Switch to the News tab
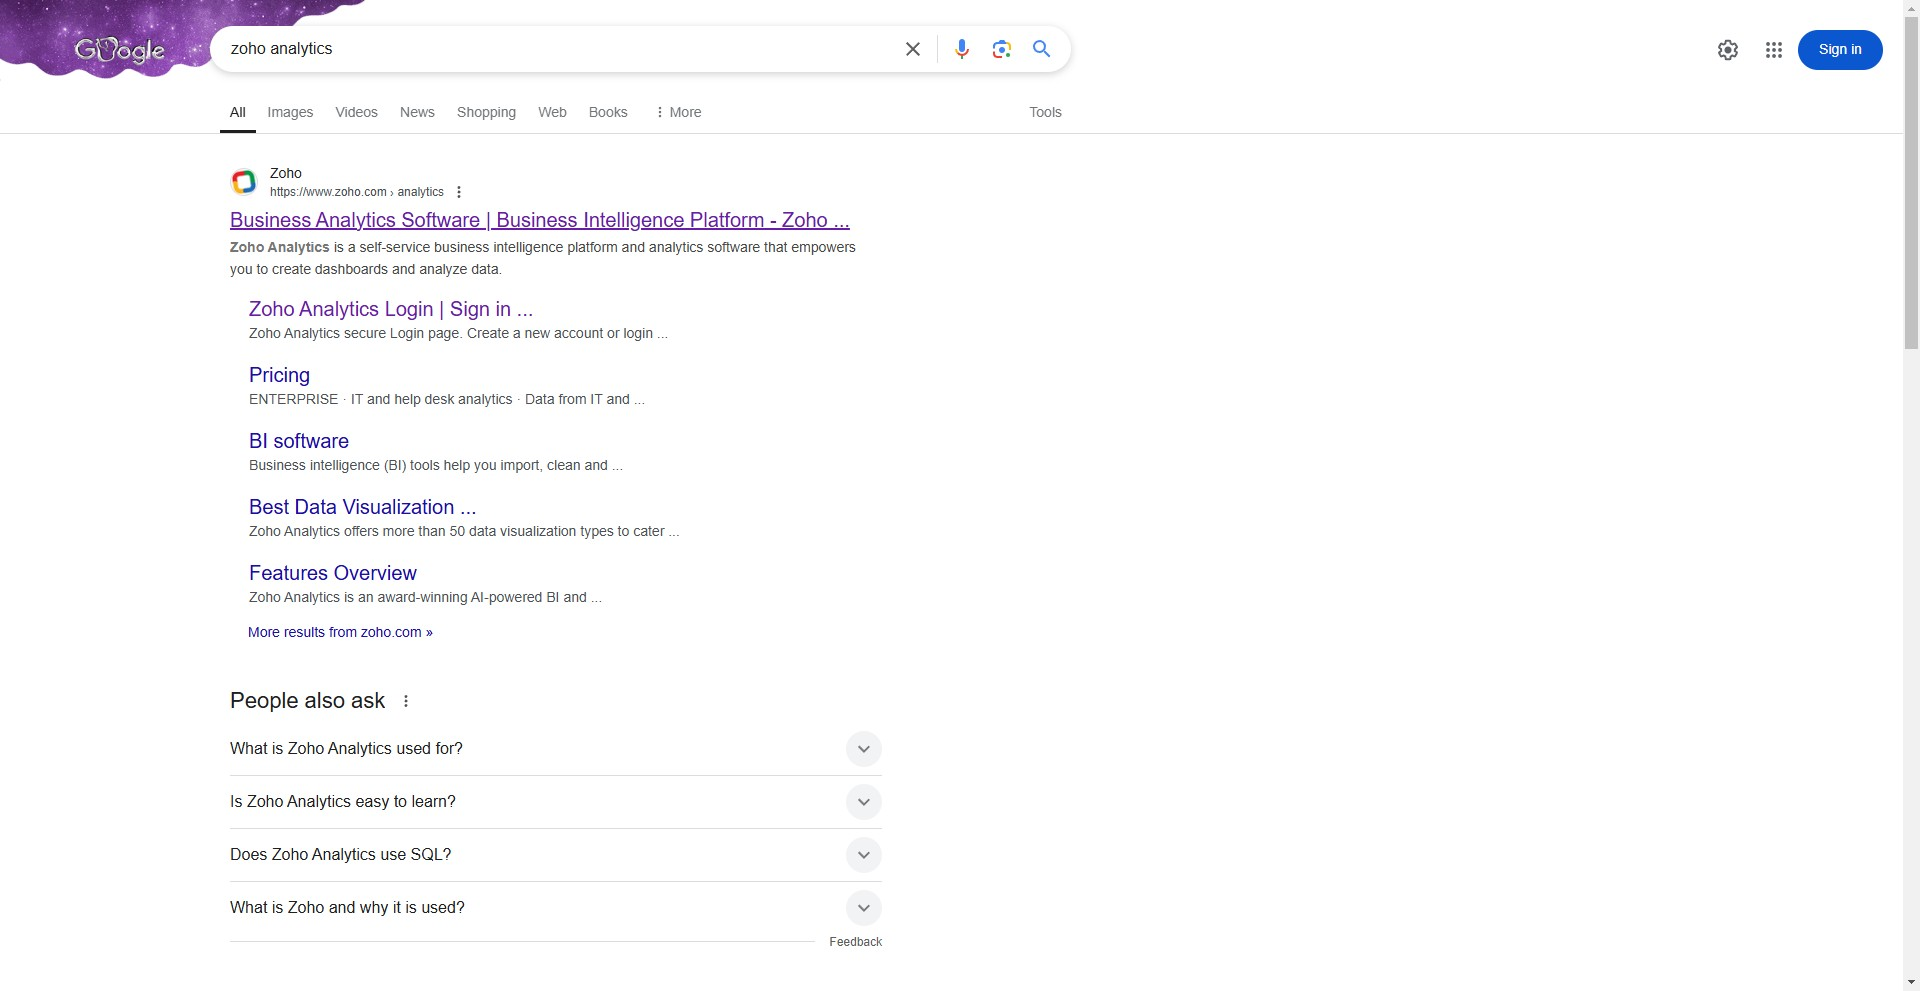Screen dimensions: 1920x991 pos(417,112)
